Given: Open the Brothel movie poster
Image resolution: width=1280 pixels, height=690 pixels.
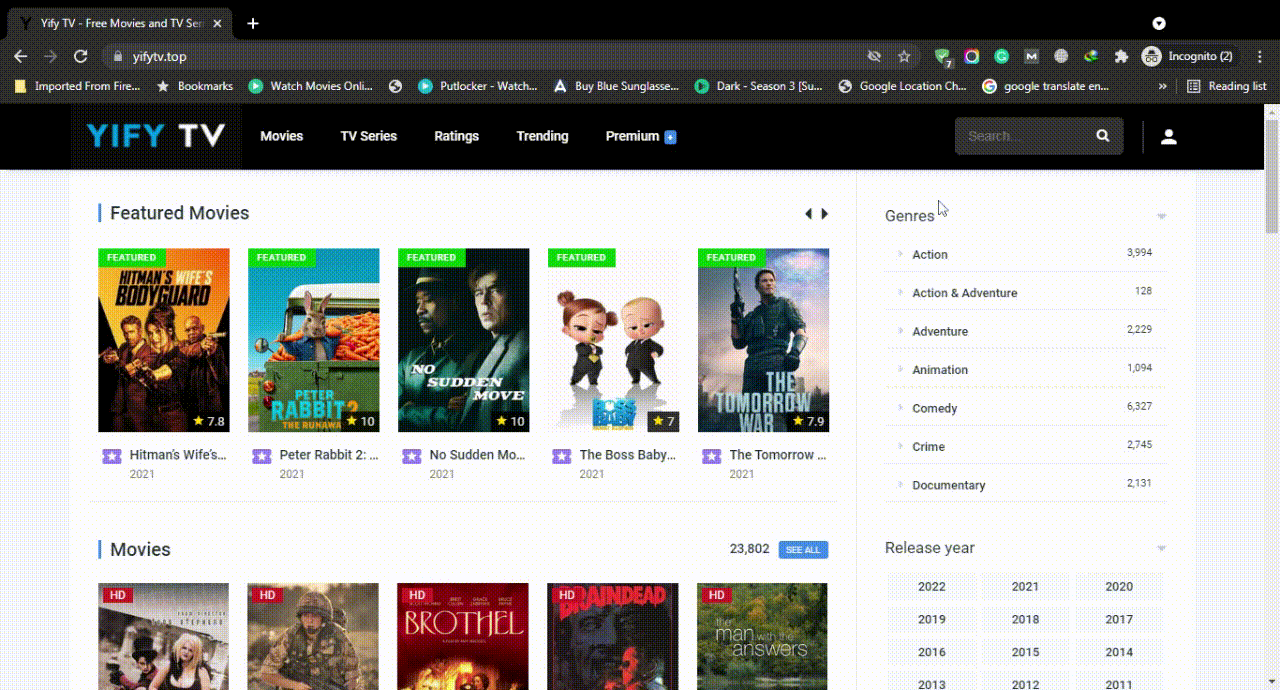Looking at the screenshot, I should coord(463,637).
